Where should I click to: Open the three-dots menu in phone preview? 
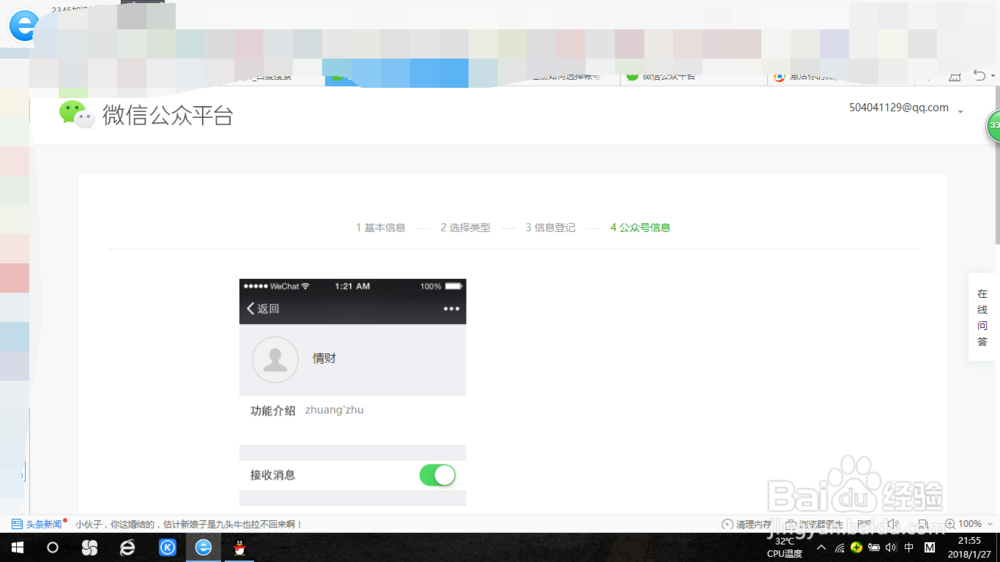point(451,309)
